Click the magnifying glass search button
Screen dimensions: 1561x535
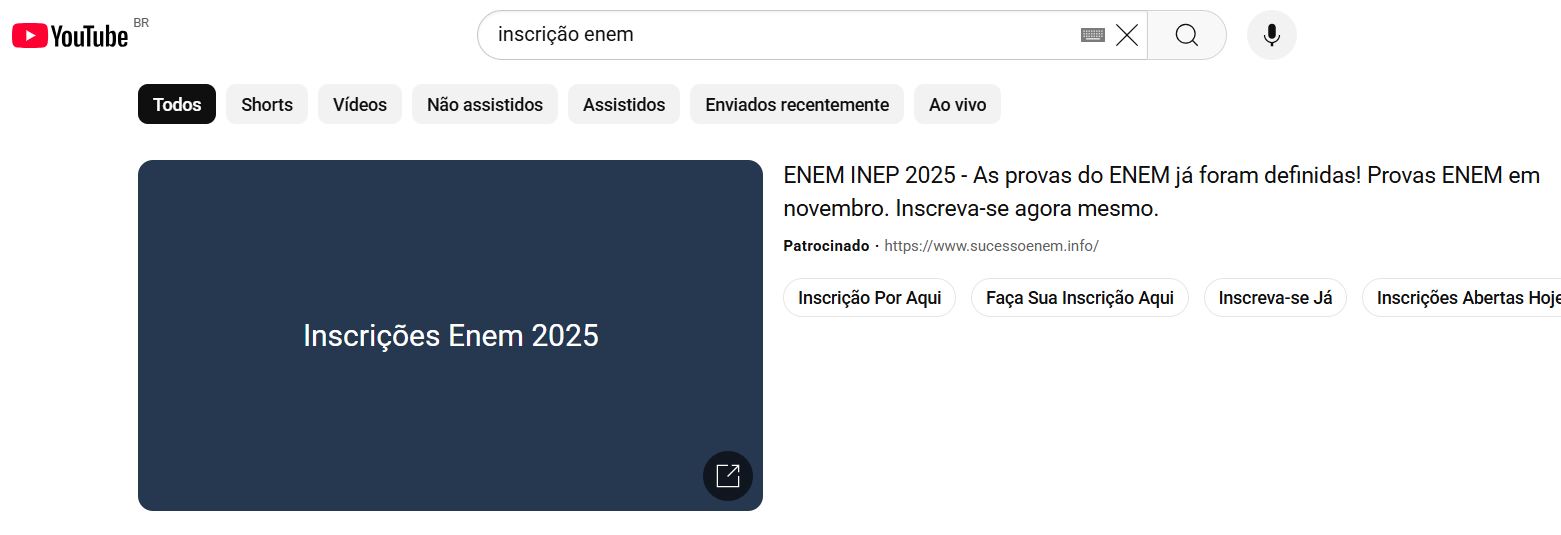point(1187,35)
